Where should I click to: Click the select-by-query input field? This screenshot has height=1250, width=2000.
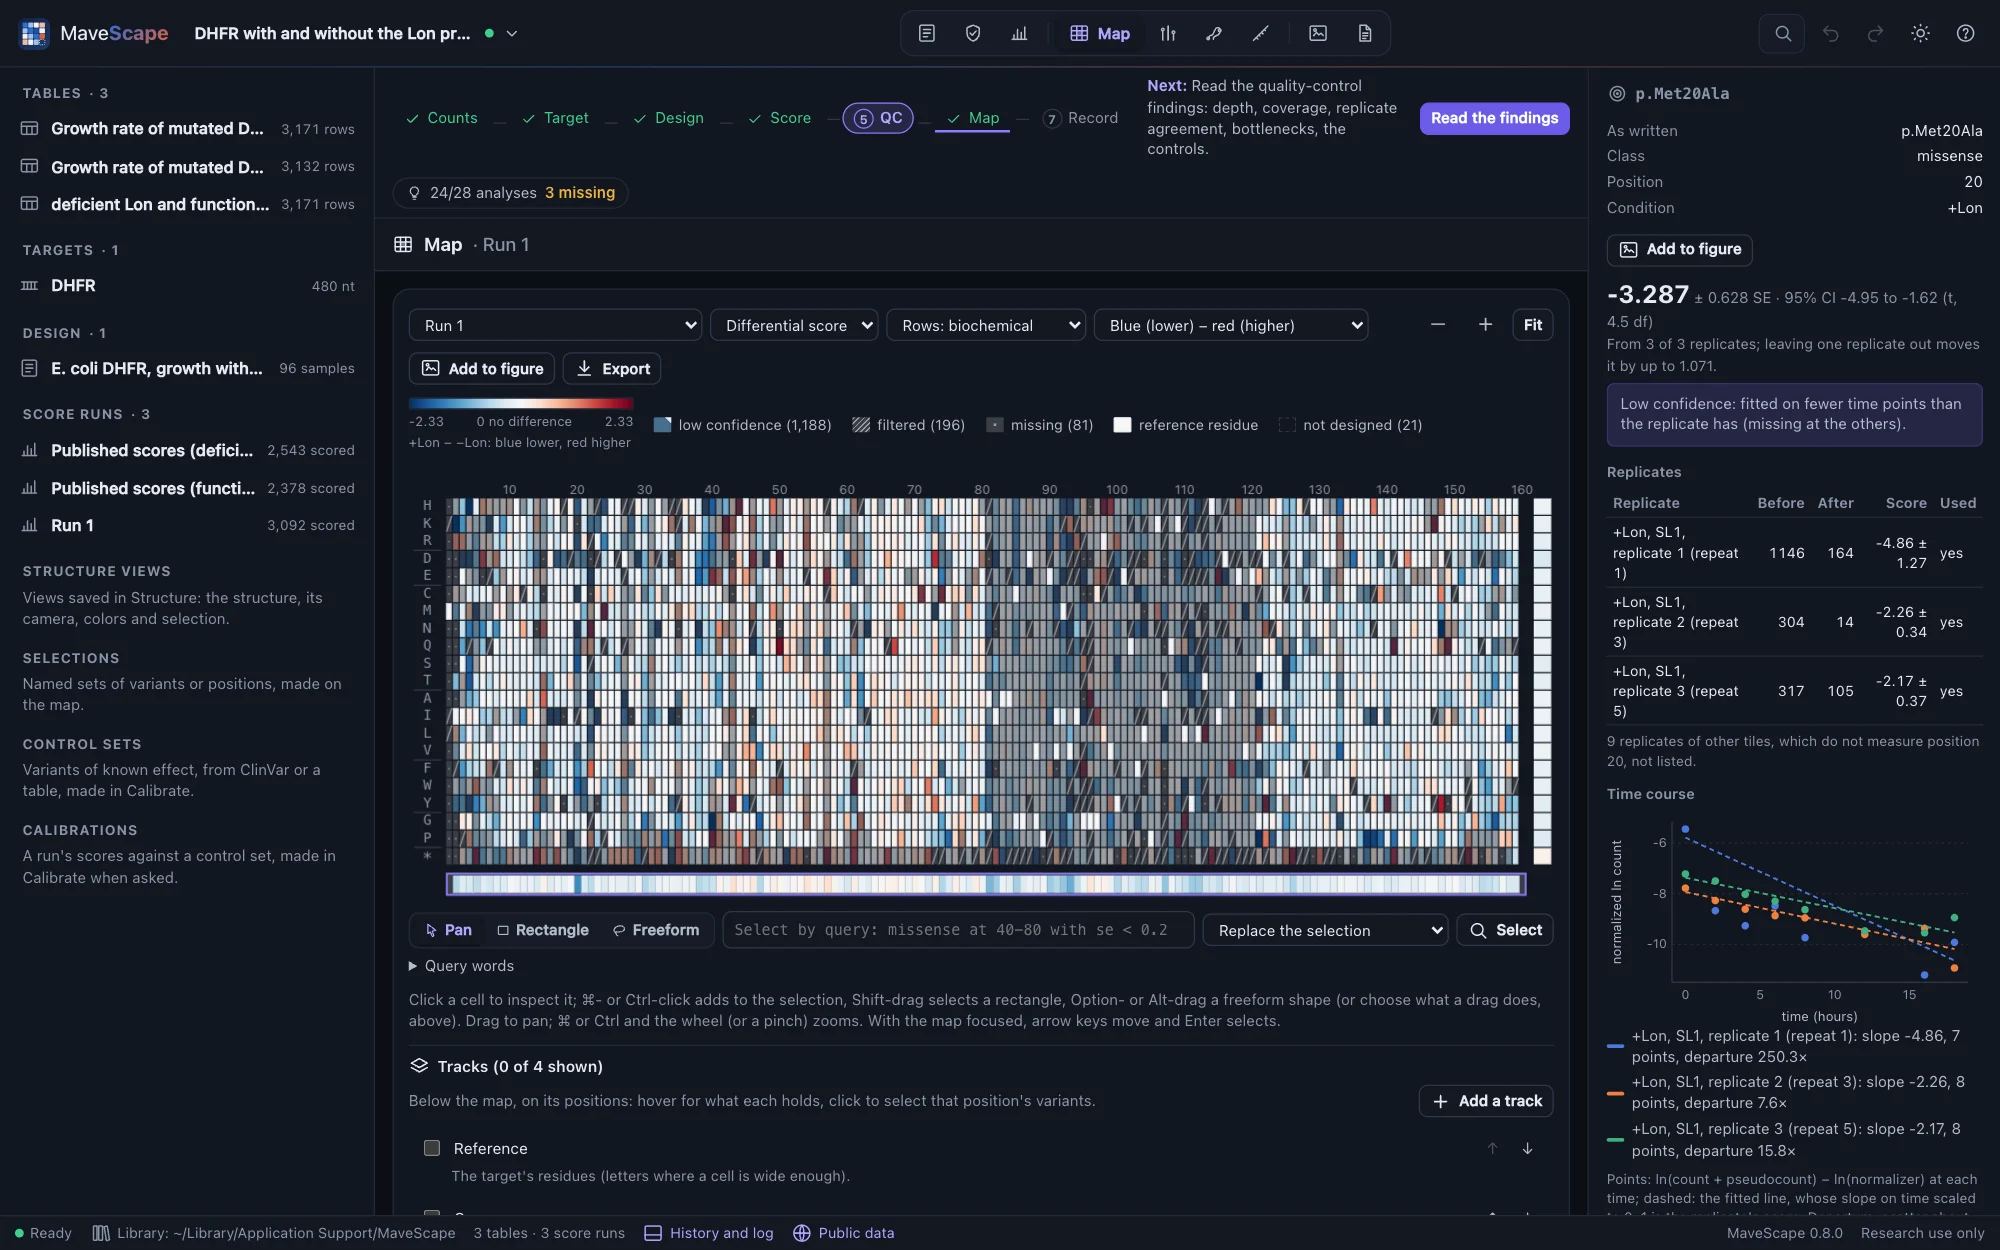click(x=958, y=930)
